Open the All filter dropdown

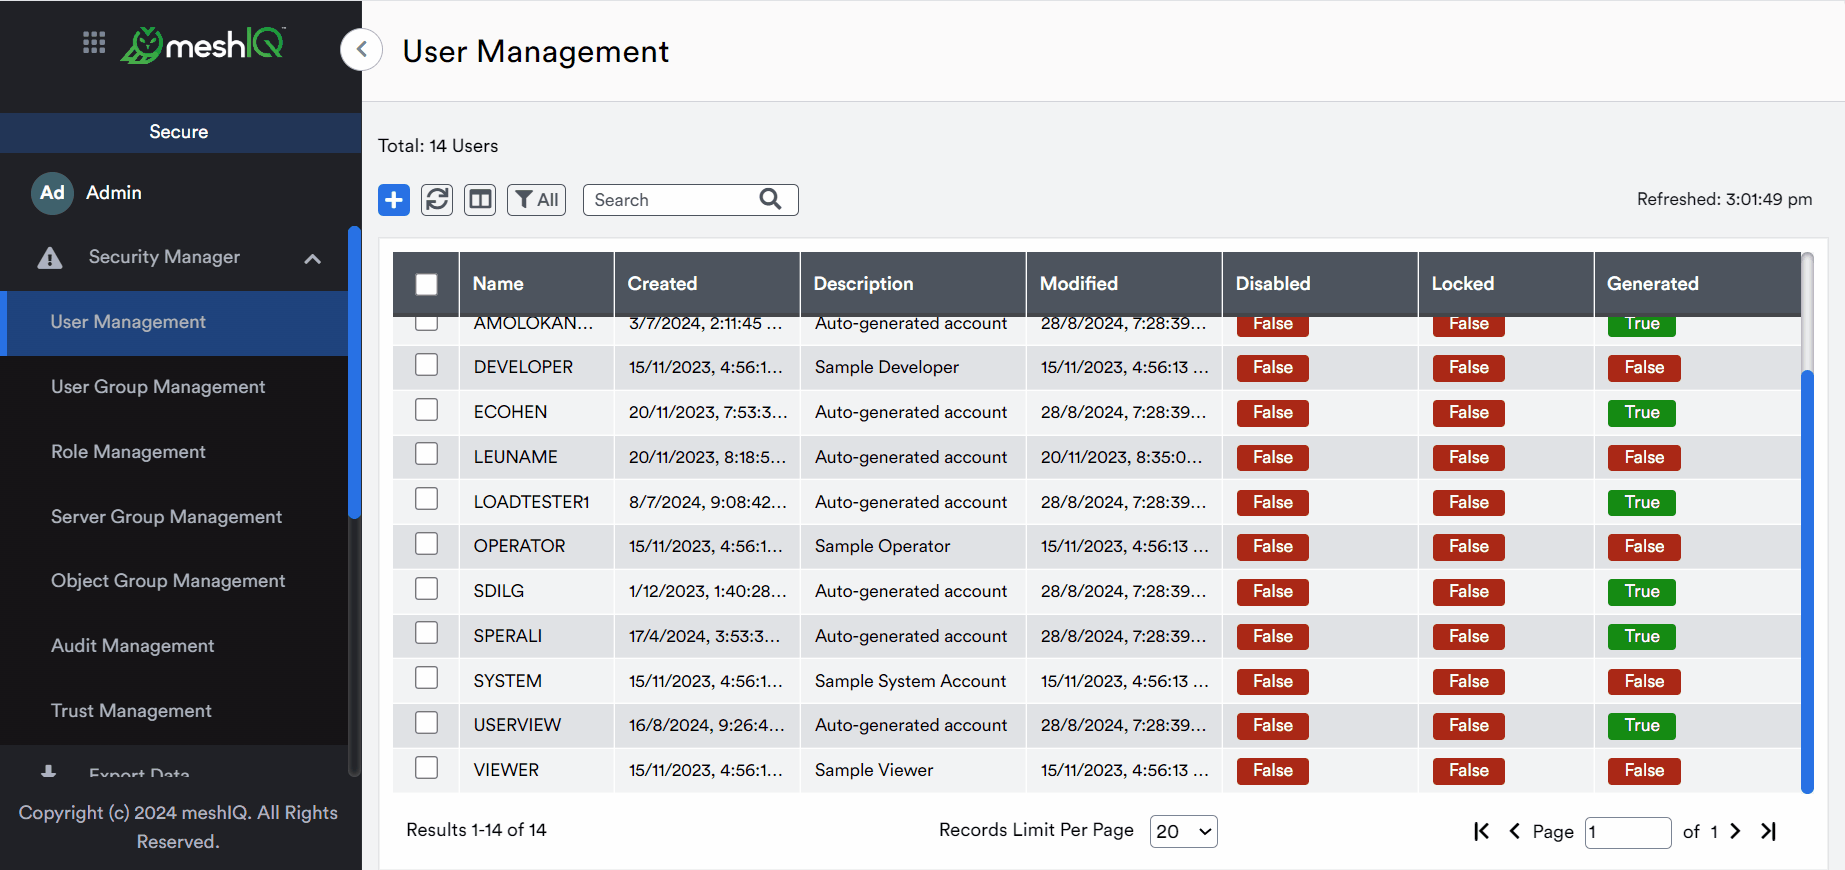[x=537, y=200]
